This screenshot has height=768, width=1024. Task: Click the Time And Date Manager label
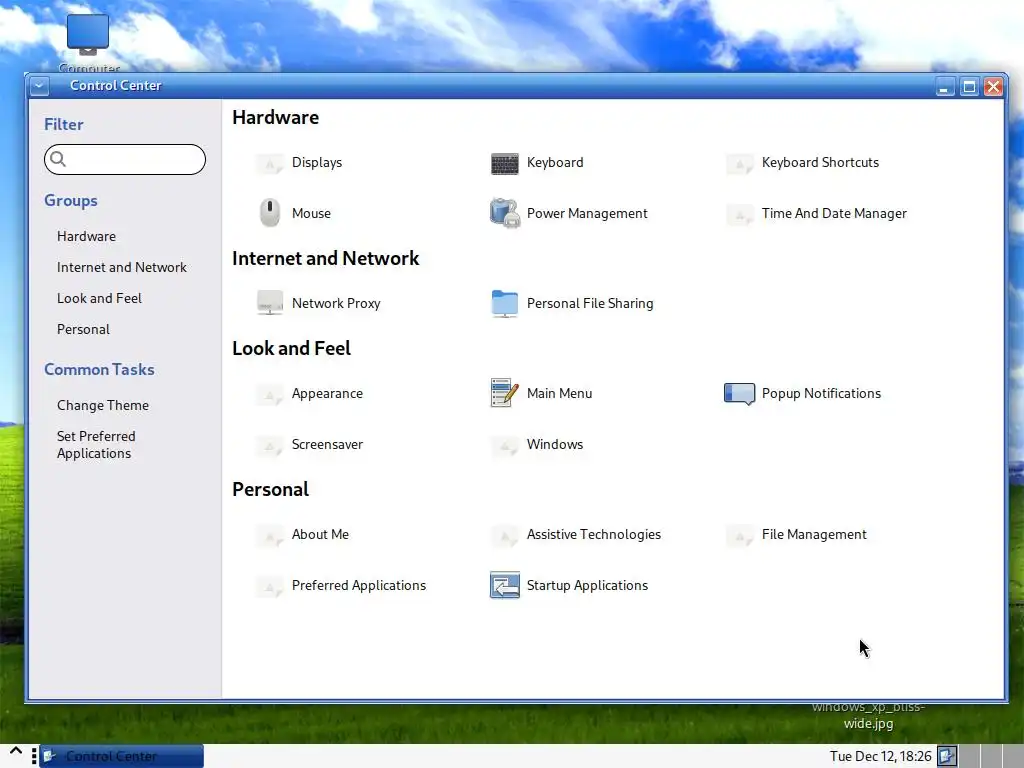point(834,214)
